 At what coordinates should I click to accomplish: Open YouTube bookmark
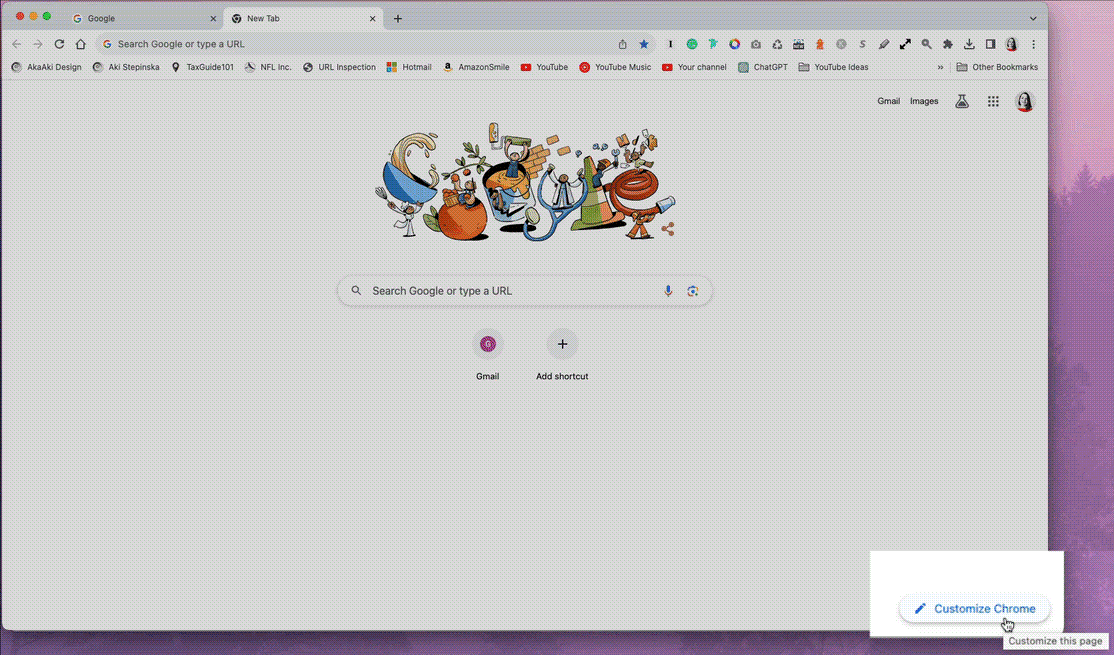click(544, 67)
